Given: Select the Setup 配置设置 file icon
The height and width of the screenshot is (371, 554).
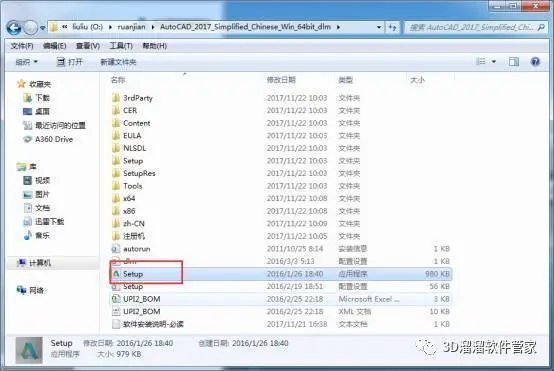Looking at the screenshot, I should click(116, 286).
